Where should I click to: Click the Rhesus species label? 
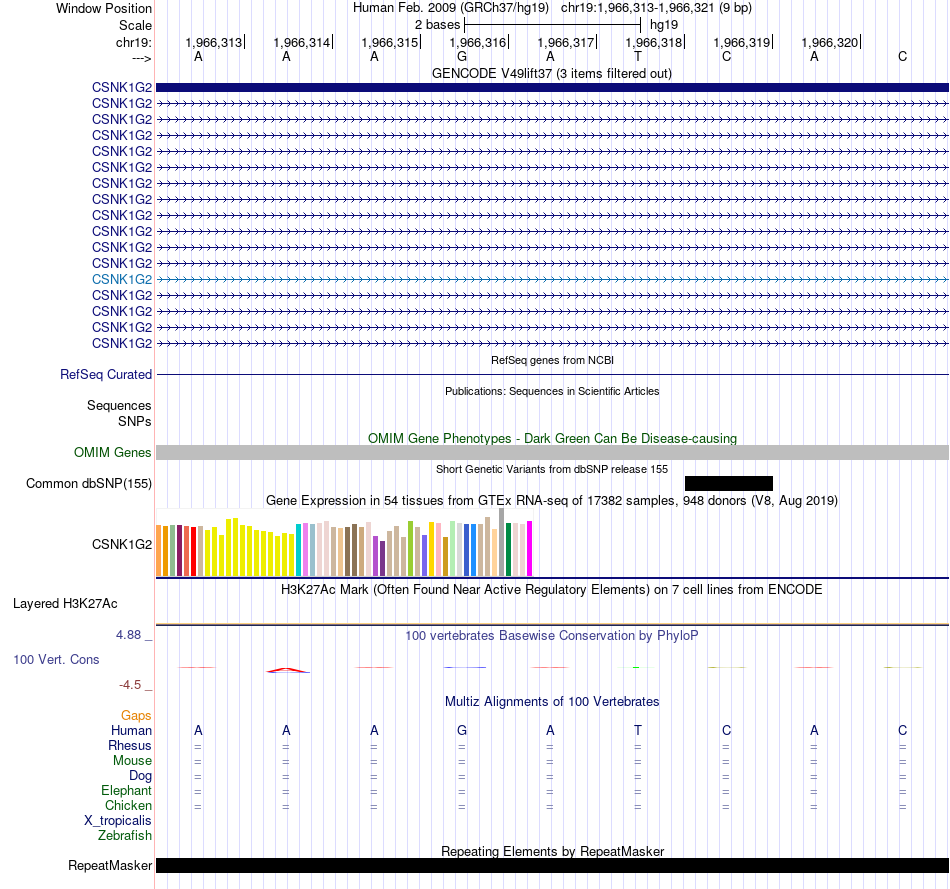pos(130,746)
